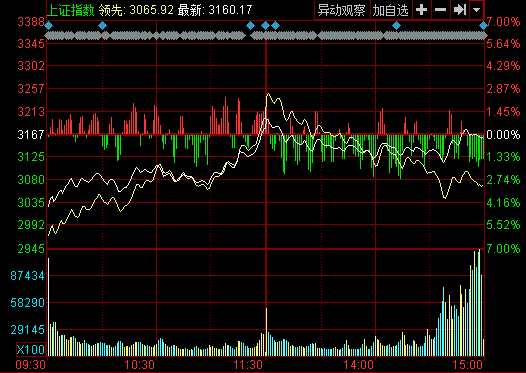Click the X100 volume unit label

coord(31,350)
